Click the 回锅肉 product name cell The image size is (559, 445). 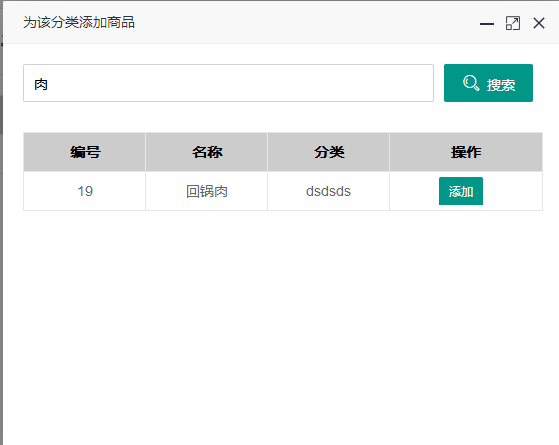click(x=206, y=191)
